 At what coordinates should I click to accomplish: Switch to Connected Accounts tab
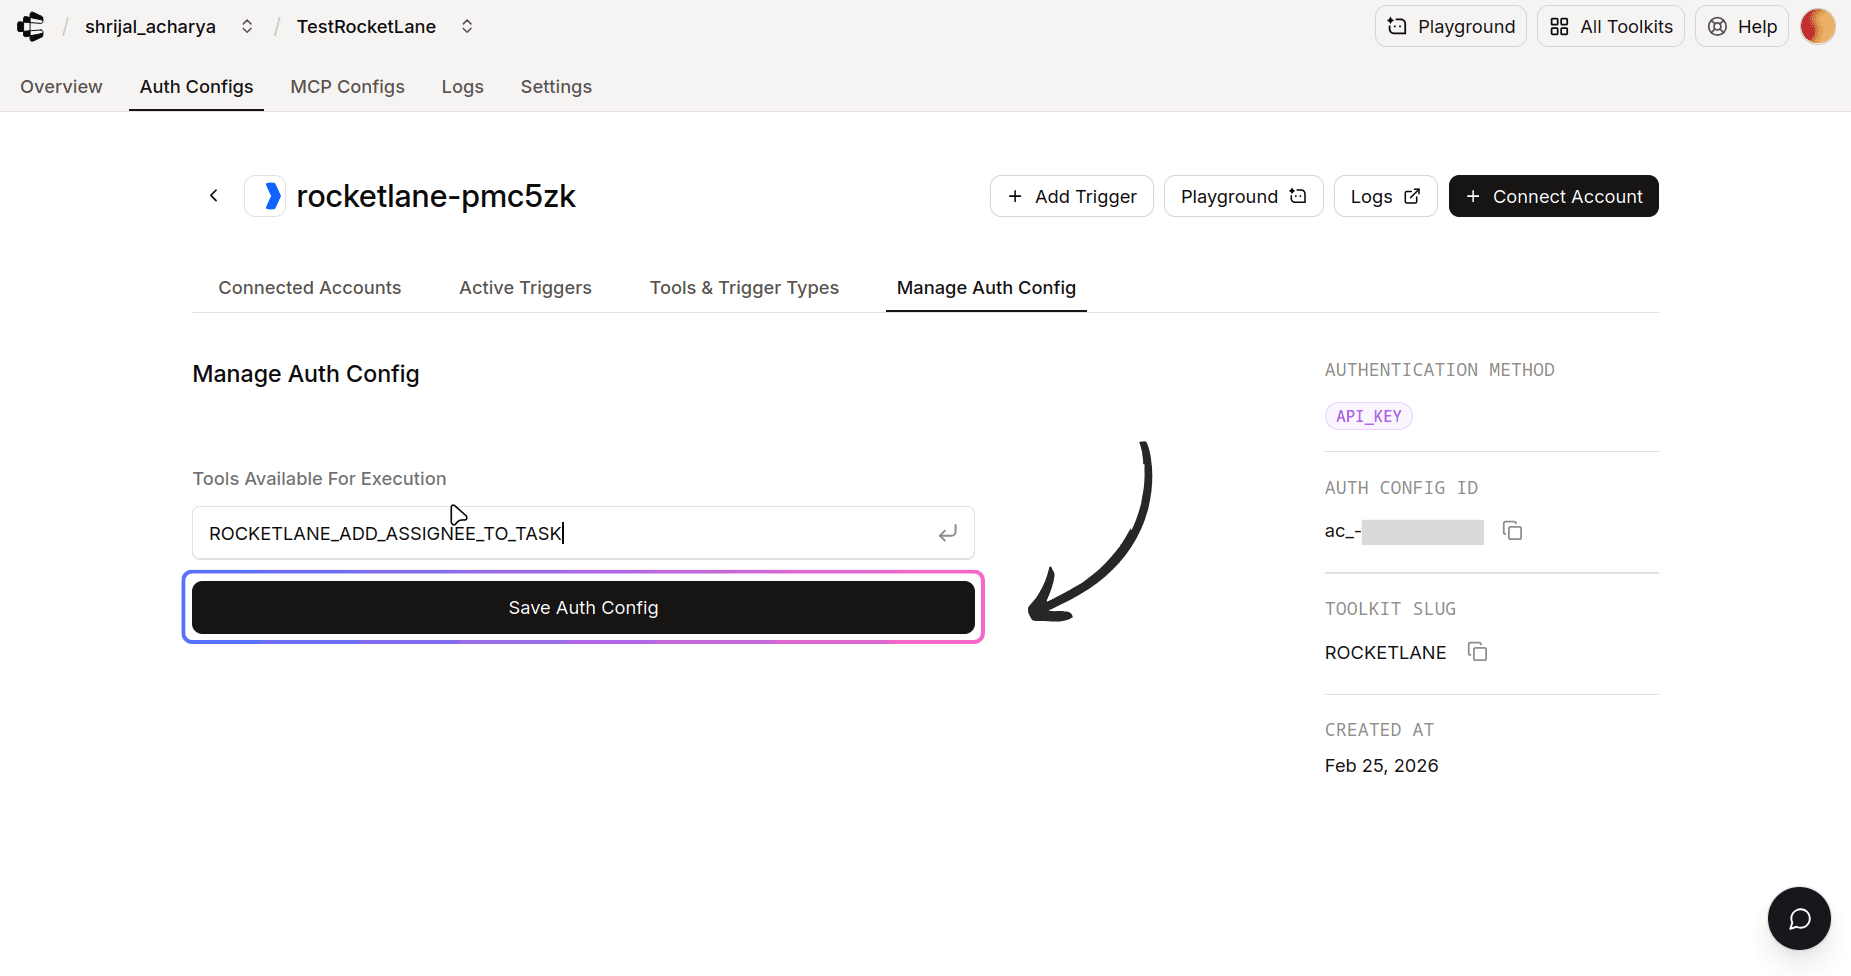(x=310, y=288)
